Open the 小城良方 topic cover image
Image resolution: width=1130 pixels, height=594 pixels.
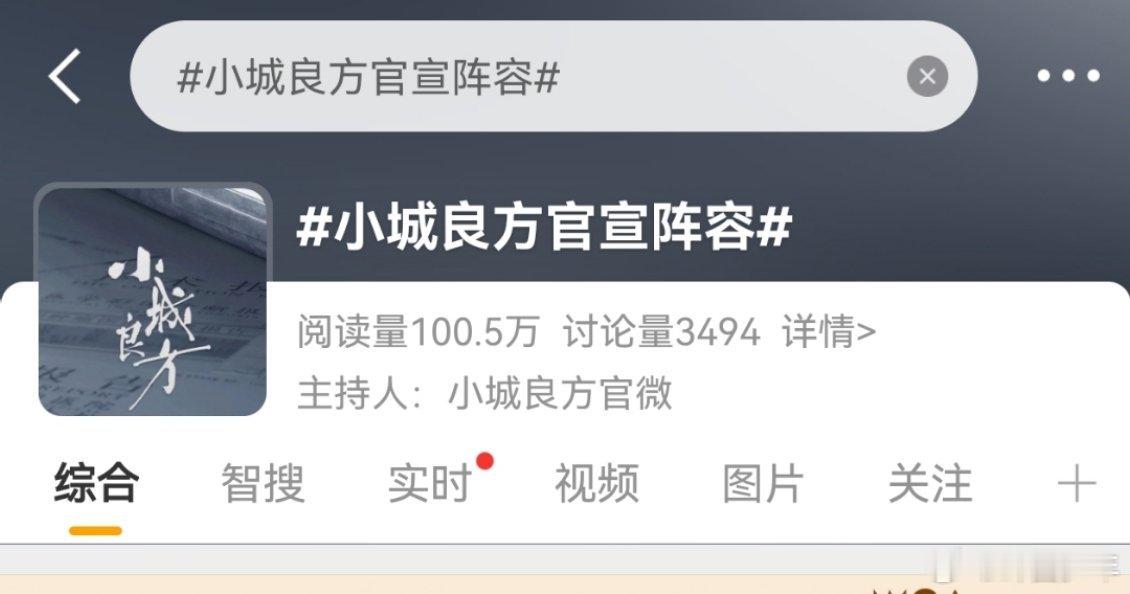[153, 299]
